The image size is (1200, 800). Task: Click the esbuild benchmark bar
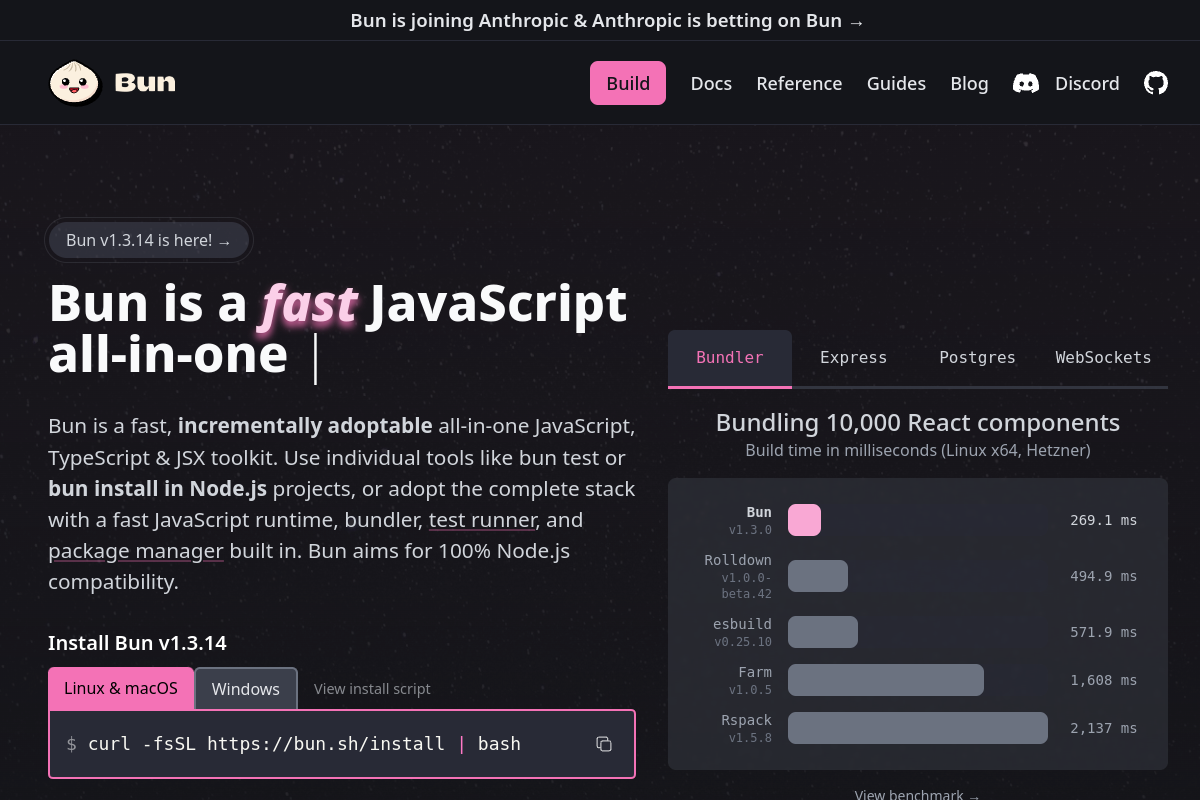(x=823, y=632)
